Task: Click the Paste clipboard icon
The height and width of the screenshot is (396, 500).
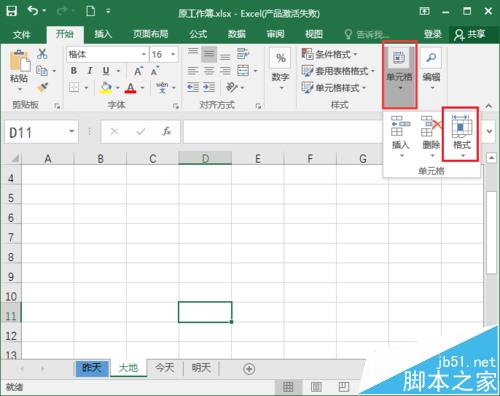Action: pyautogui.click(x=19, y=61)
